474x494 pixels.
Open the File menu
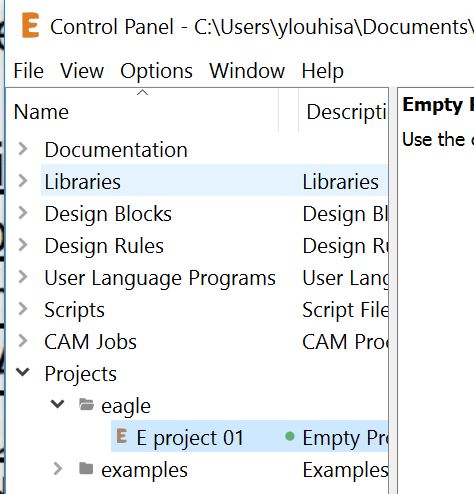(x=29, y=71)
